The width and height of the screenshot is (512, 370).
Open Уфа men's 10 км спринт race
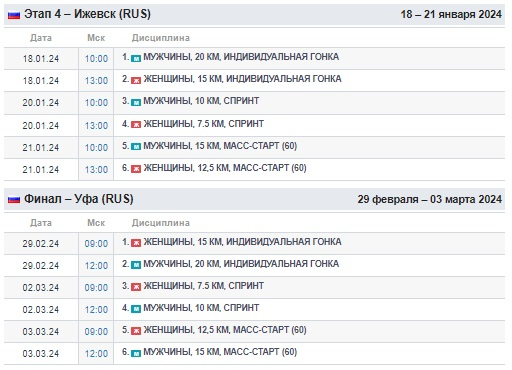click(x=201, y=308)
